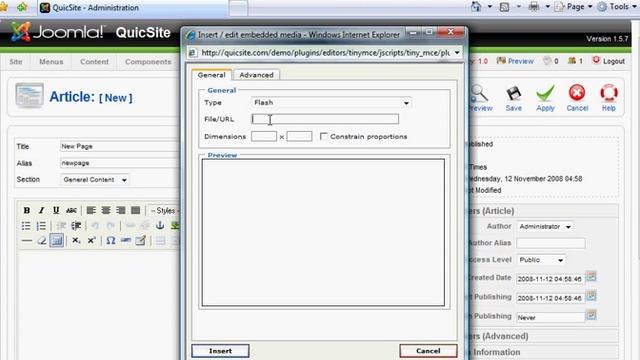Viewport: 640px width, 360px height.
Task: Apply subscript formatting
Action: tap(76, 241)
